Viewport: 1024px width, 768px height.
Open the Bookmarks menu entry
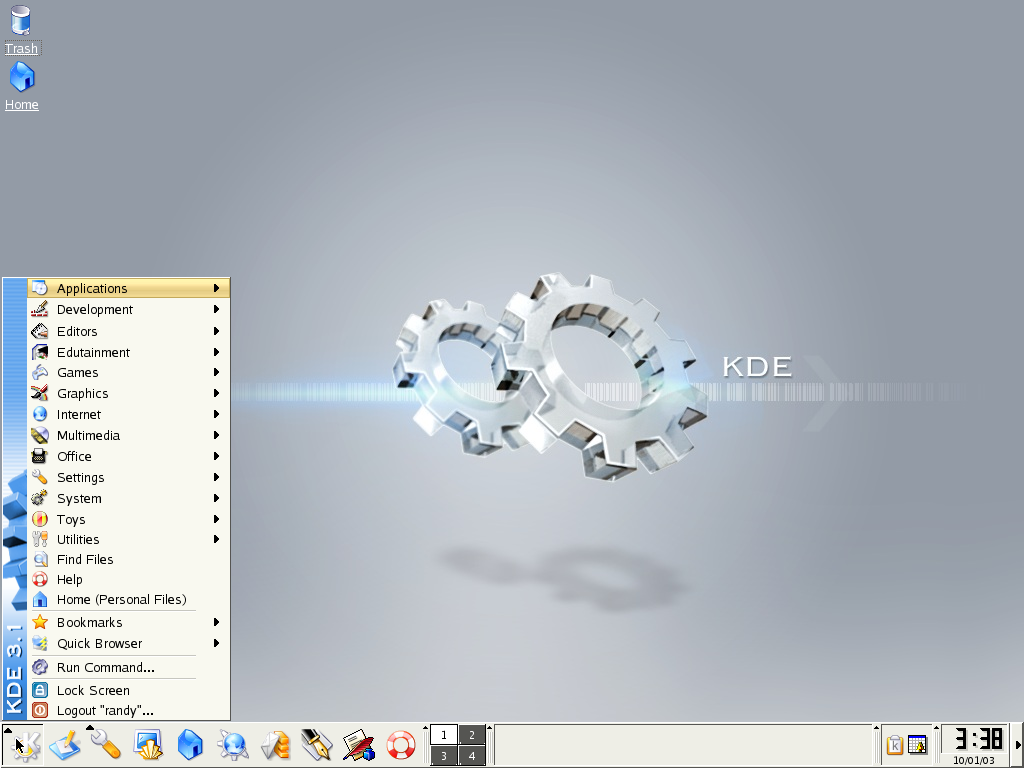click(x=129, y=622)
